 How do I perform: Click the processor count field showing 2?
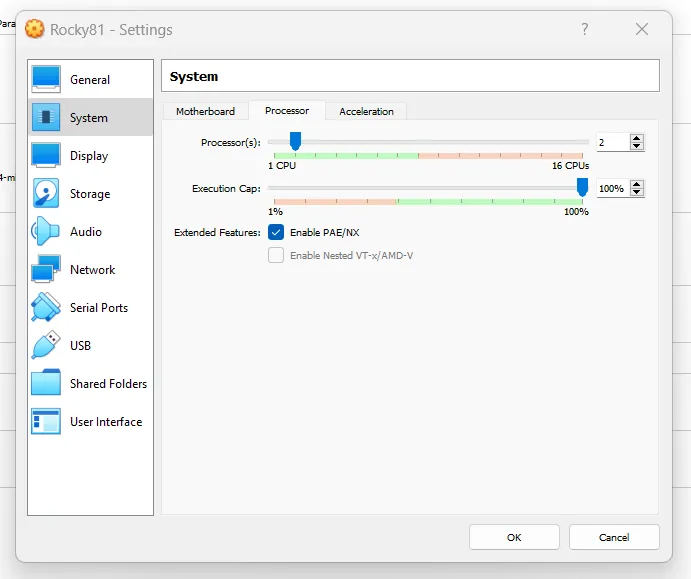pos(613,142)
